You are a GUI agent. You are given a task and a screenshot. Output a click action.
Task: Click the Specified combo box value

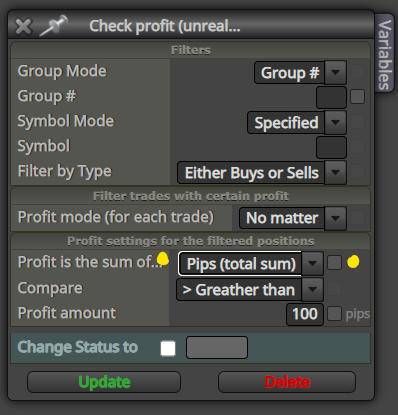click(x=286, y=122)
